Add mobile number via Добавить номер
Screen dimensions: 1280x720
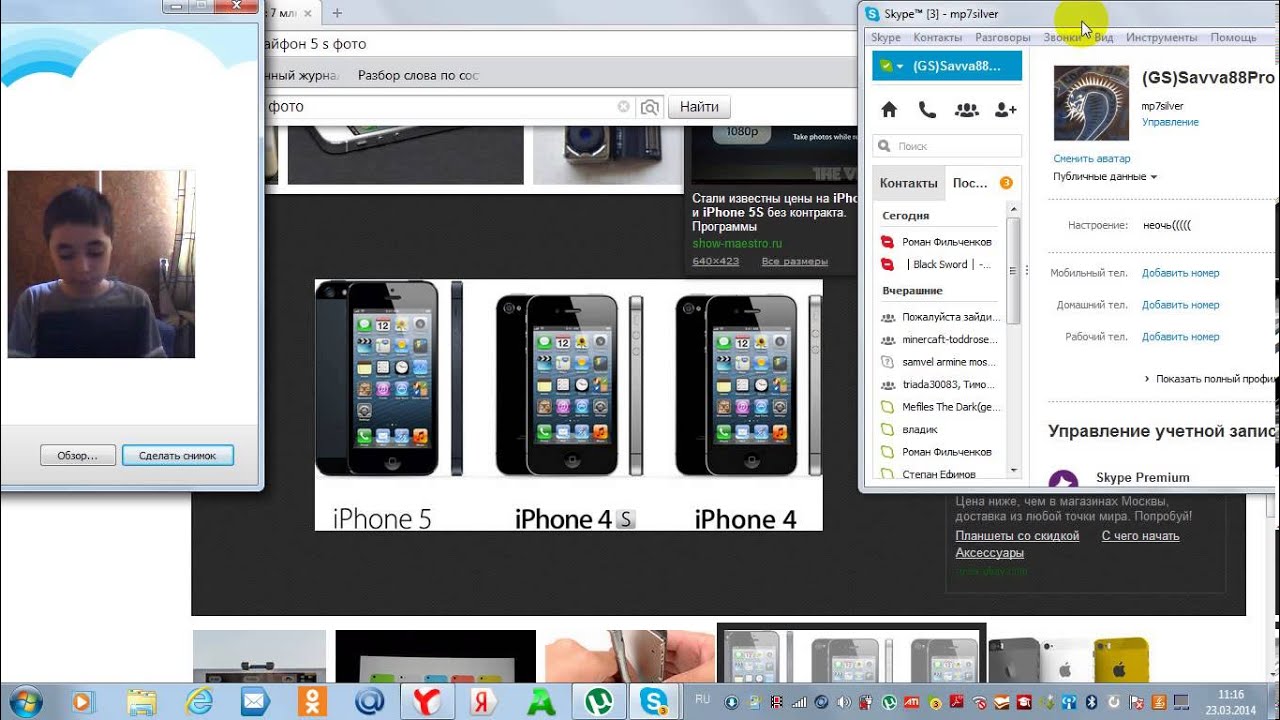click(x=1181, y=273)
